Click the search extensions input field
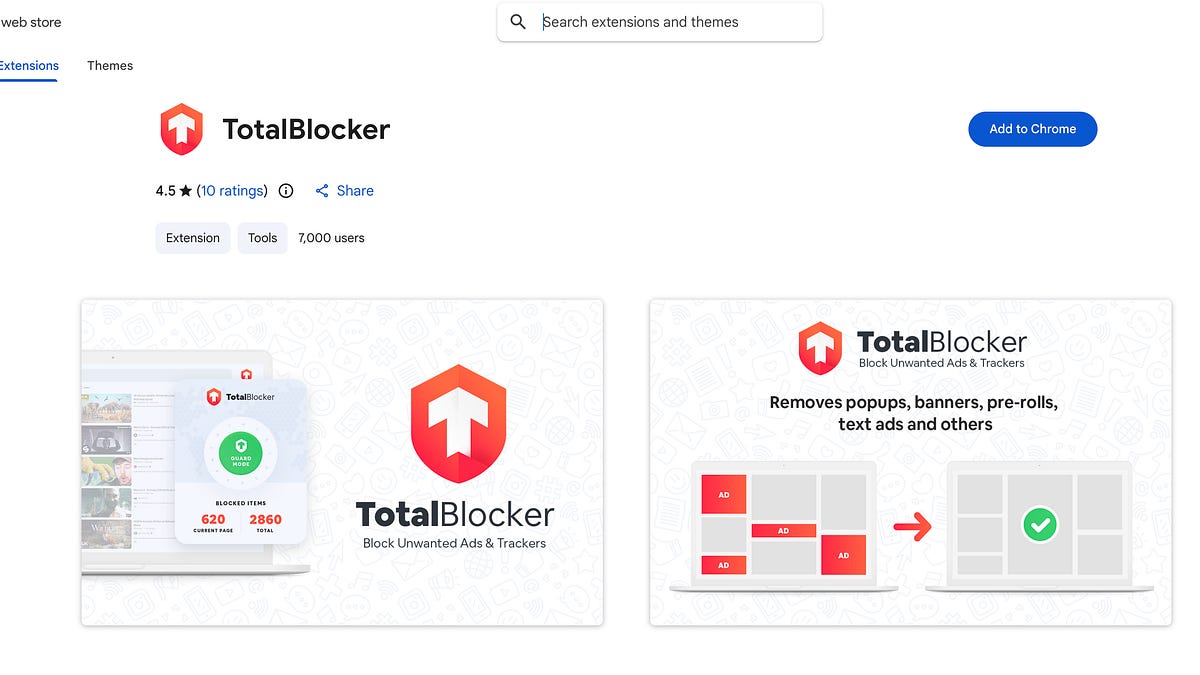Image resolution: width=1200 pixels, height=675 pixels. (660, 21)
